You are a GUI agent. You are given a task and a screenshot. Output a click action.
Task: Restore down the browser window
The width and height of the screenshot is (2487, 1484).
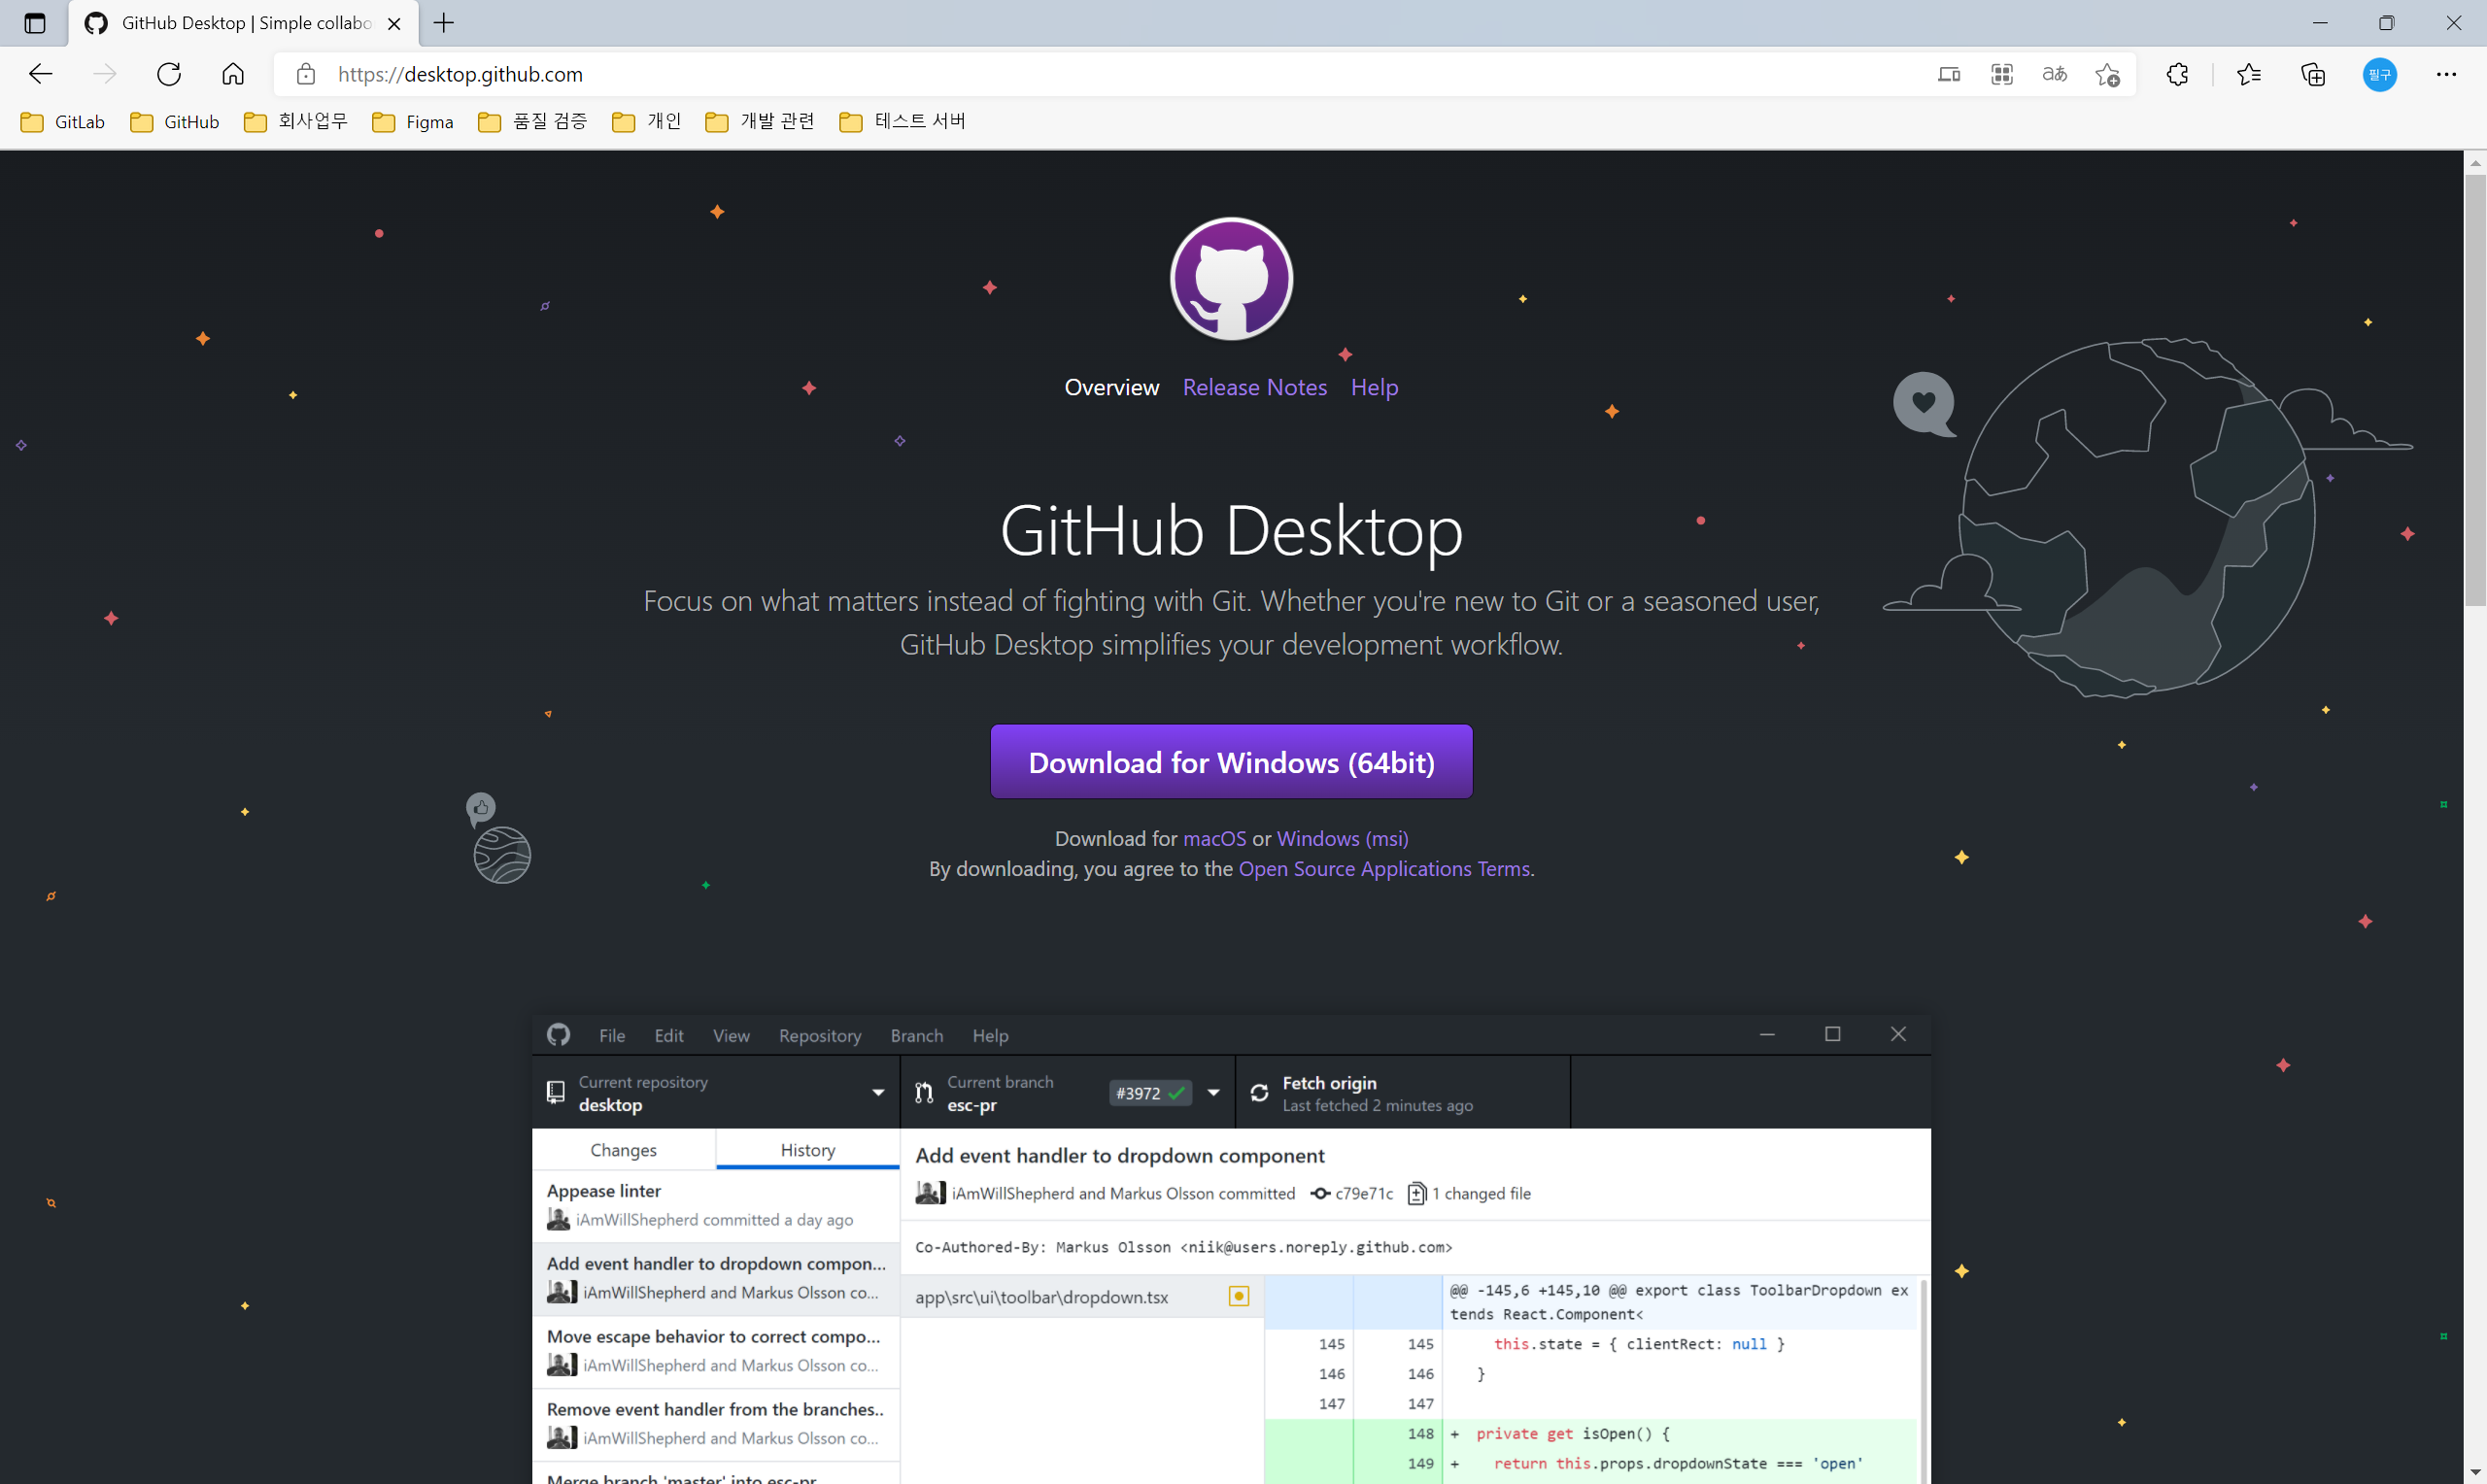[2387, 22]
